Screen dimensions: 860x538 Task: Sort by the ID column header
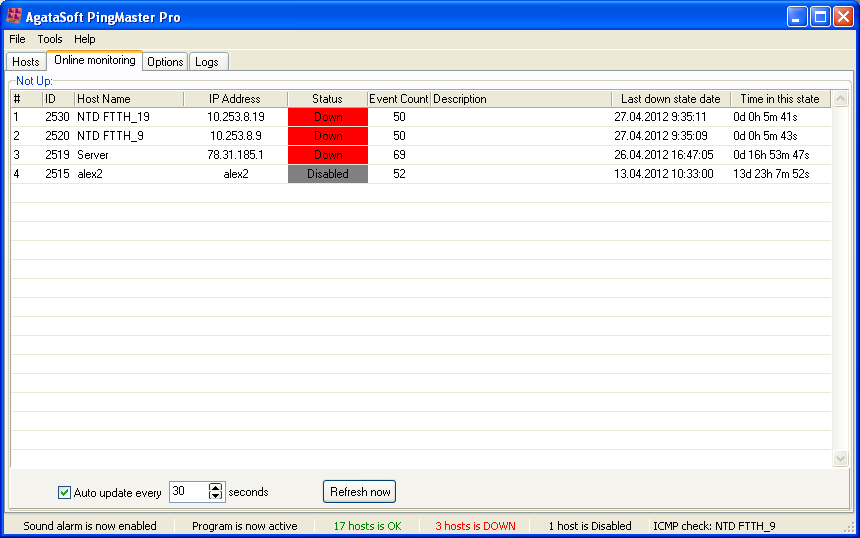point(58,99)
